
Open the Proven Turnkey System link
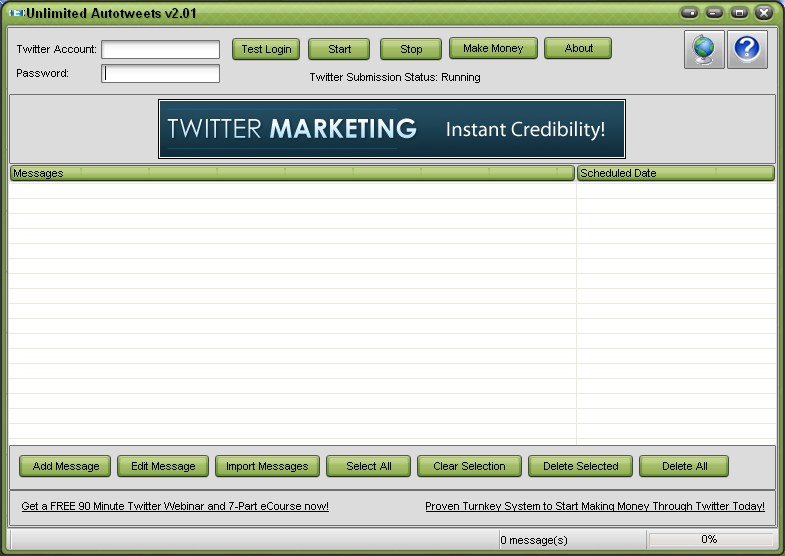(x=595, y=506)
